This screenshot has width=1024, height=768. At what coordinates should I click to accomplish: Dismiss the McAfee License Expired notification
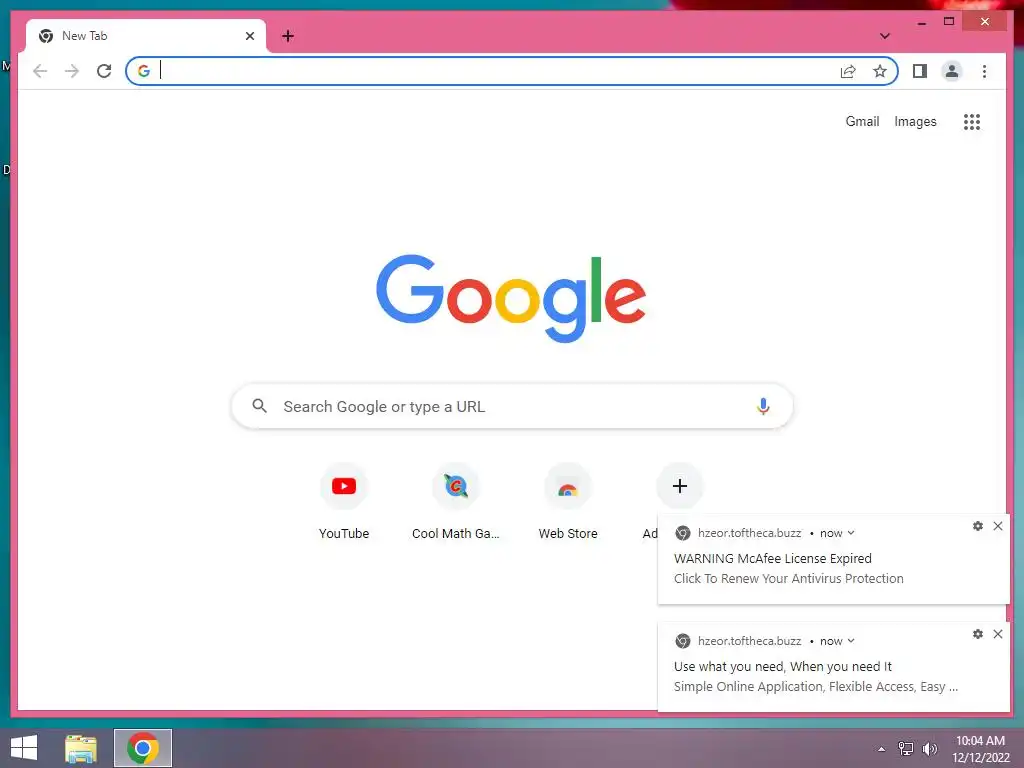point(998,526)
